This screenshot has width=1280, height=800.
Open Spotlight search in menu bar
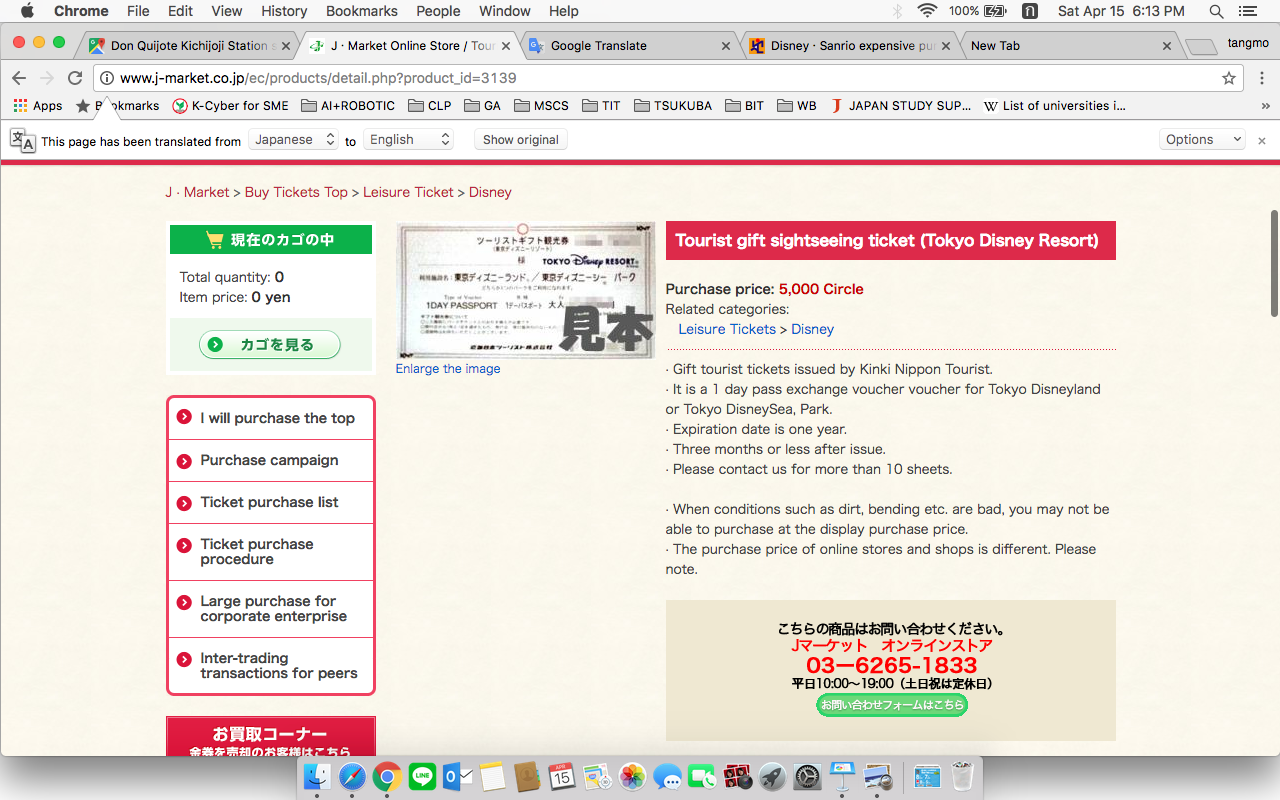1216,11
